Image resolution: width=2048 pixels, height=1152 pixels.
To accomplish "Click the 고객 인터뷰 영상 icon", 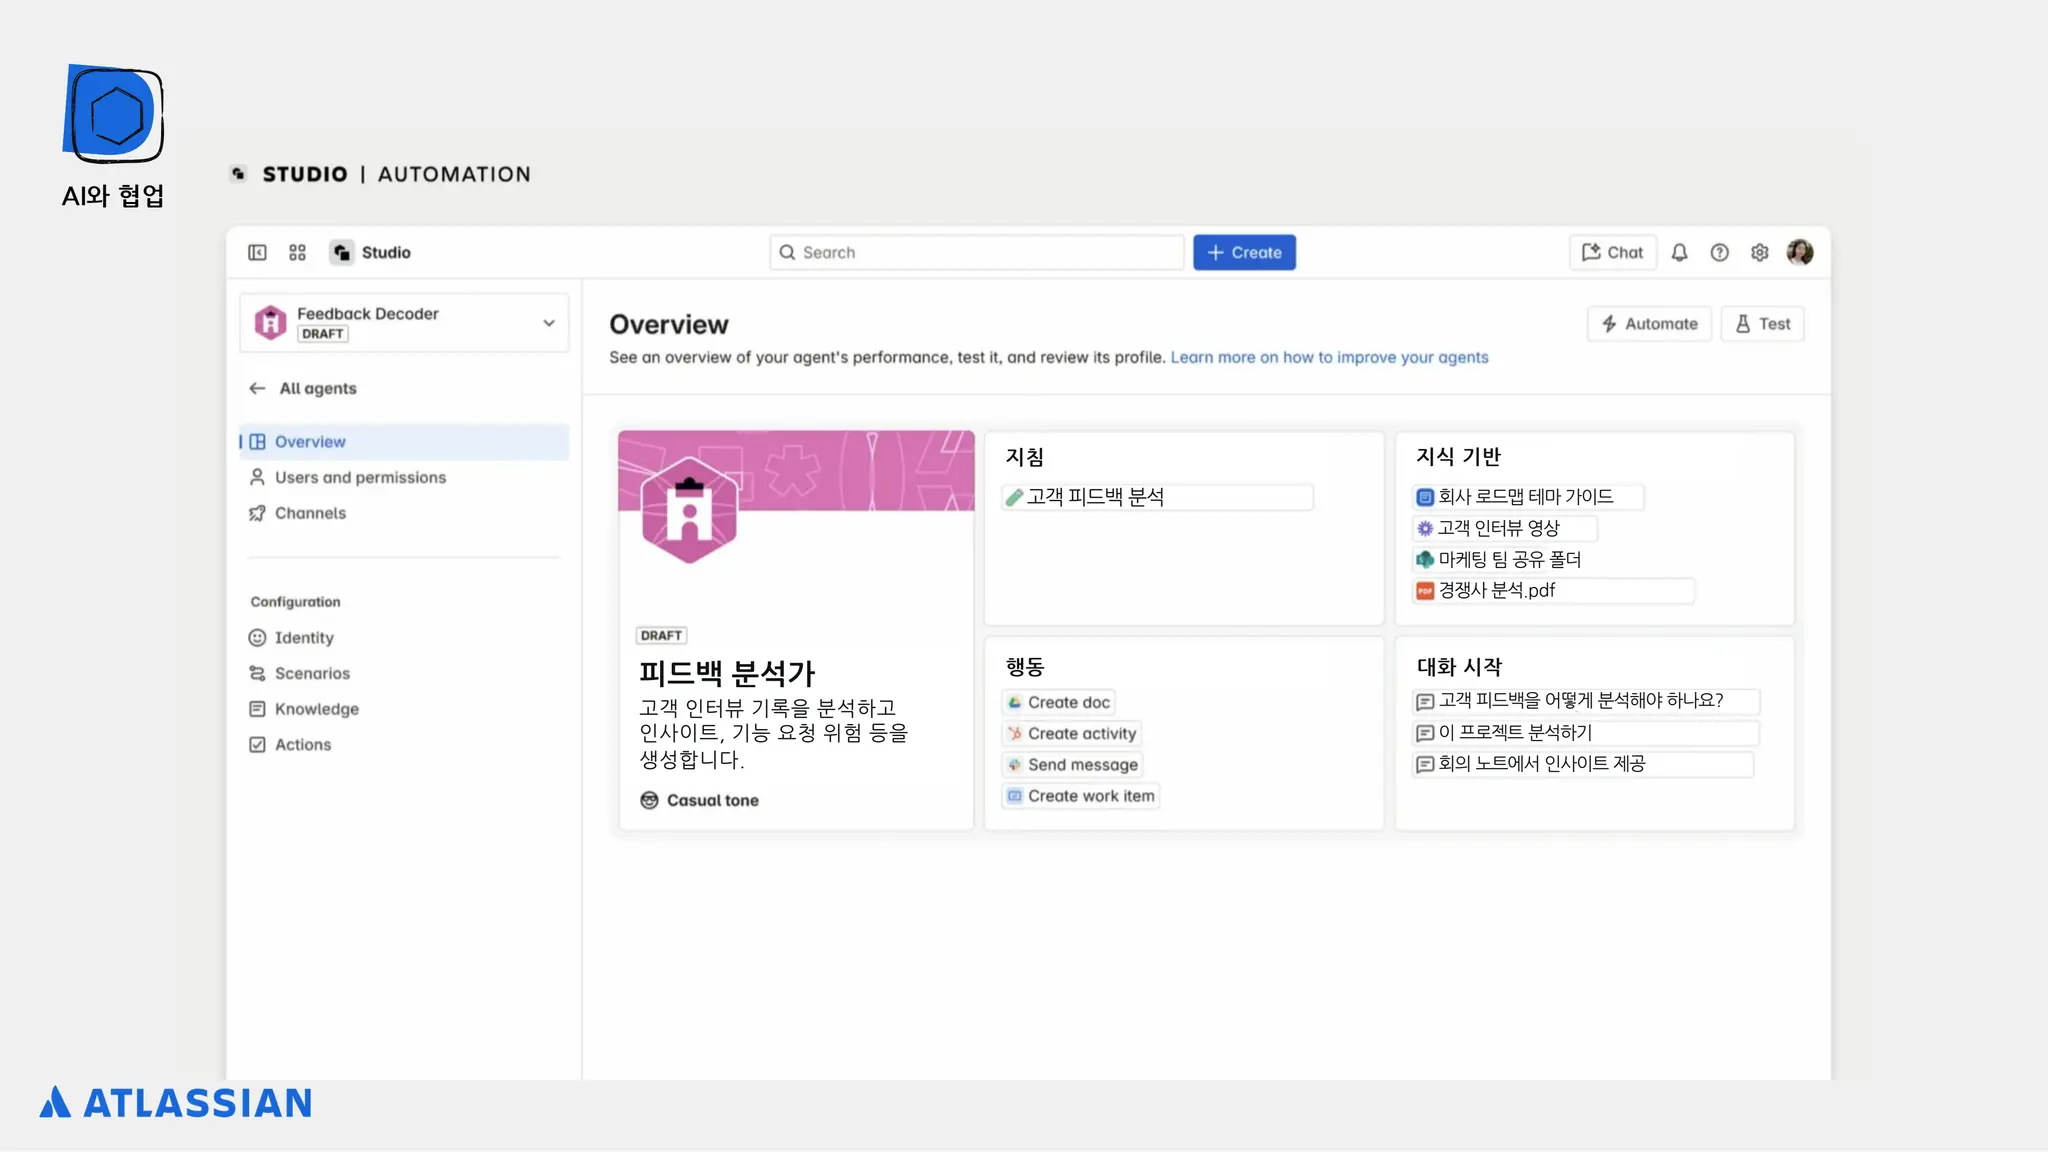I will click(x=1425, y=528).
